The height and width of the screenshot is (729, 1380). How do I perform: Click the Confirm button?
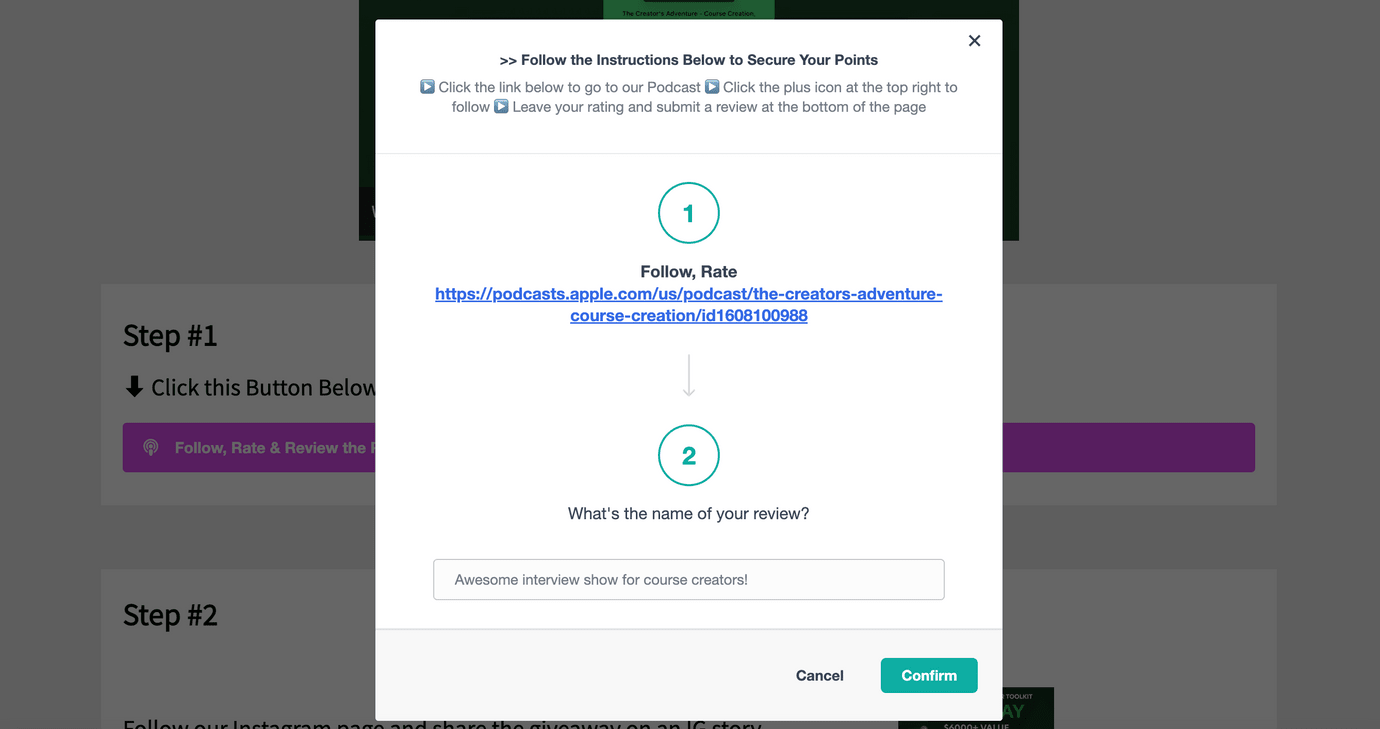[x=929, y=675]
